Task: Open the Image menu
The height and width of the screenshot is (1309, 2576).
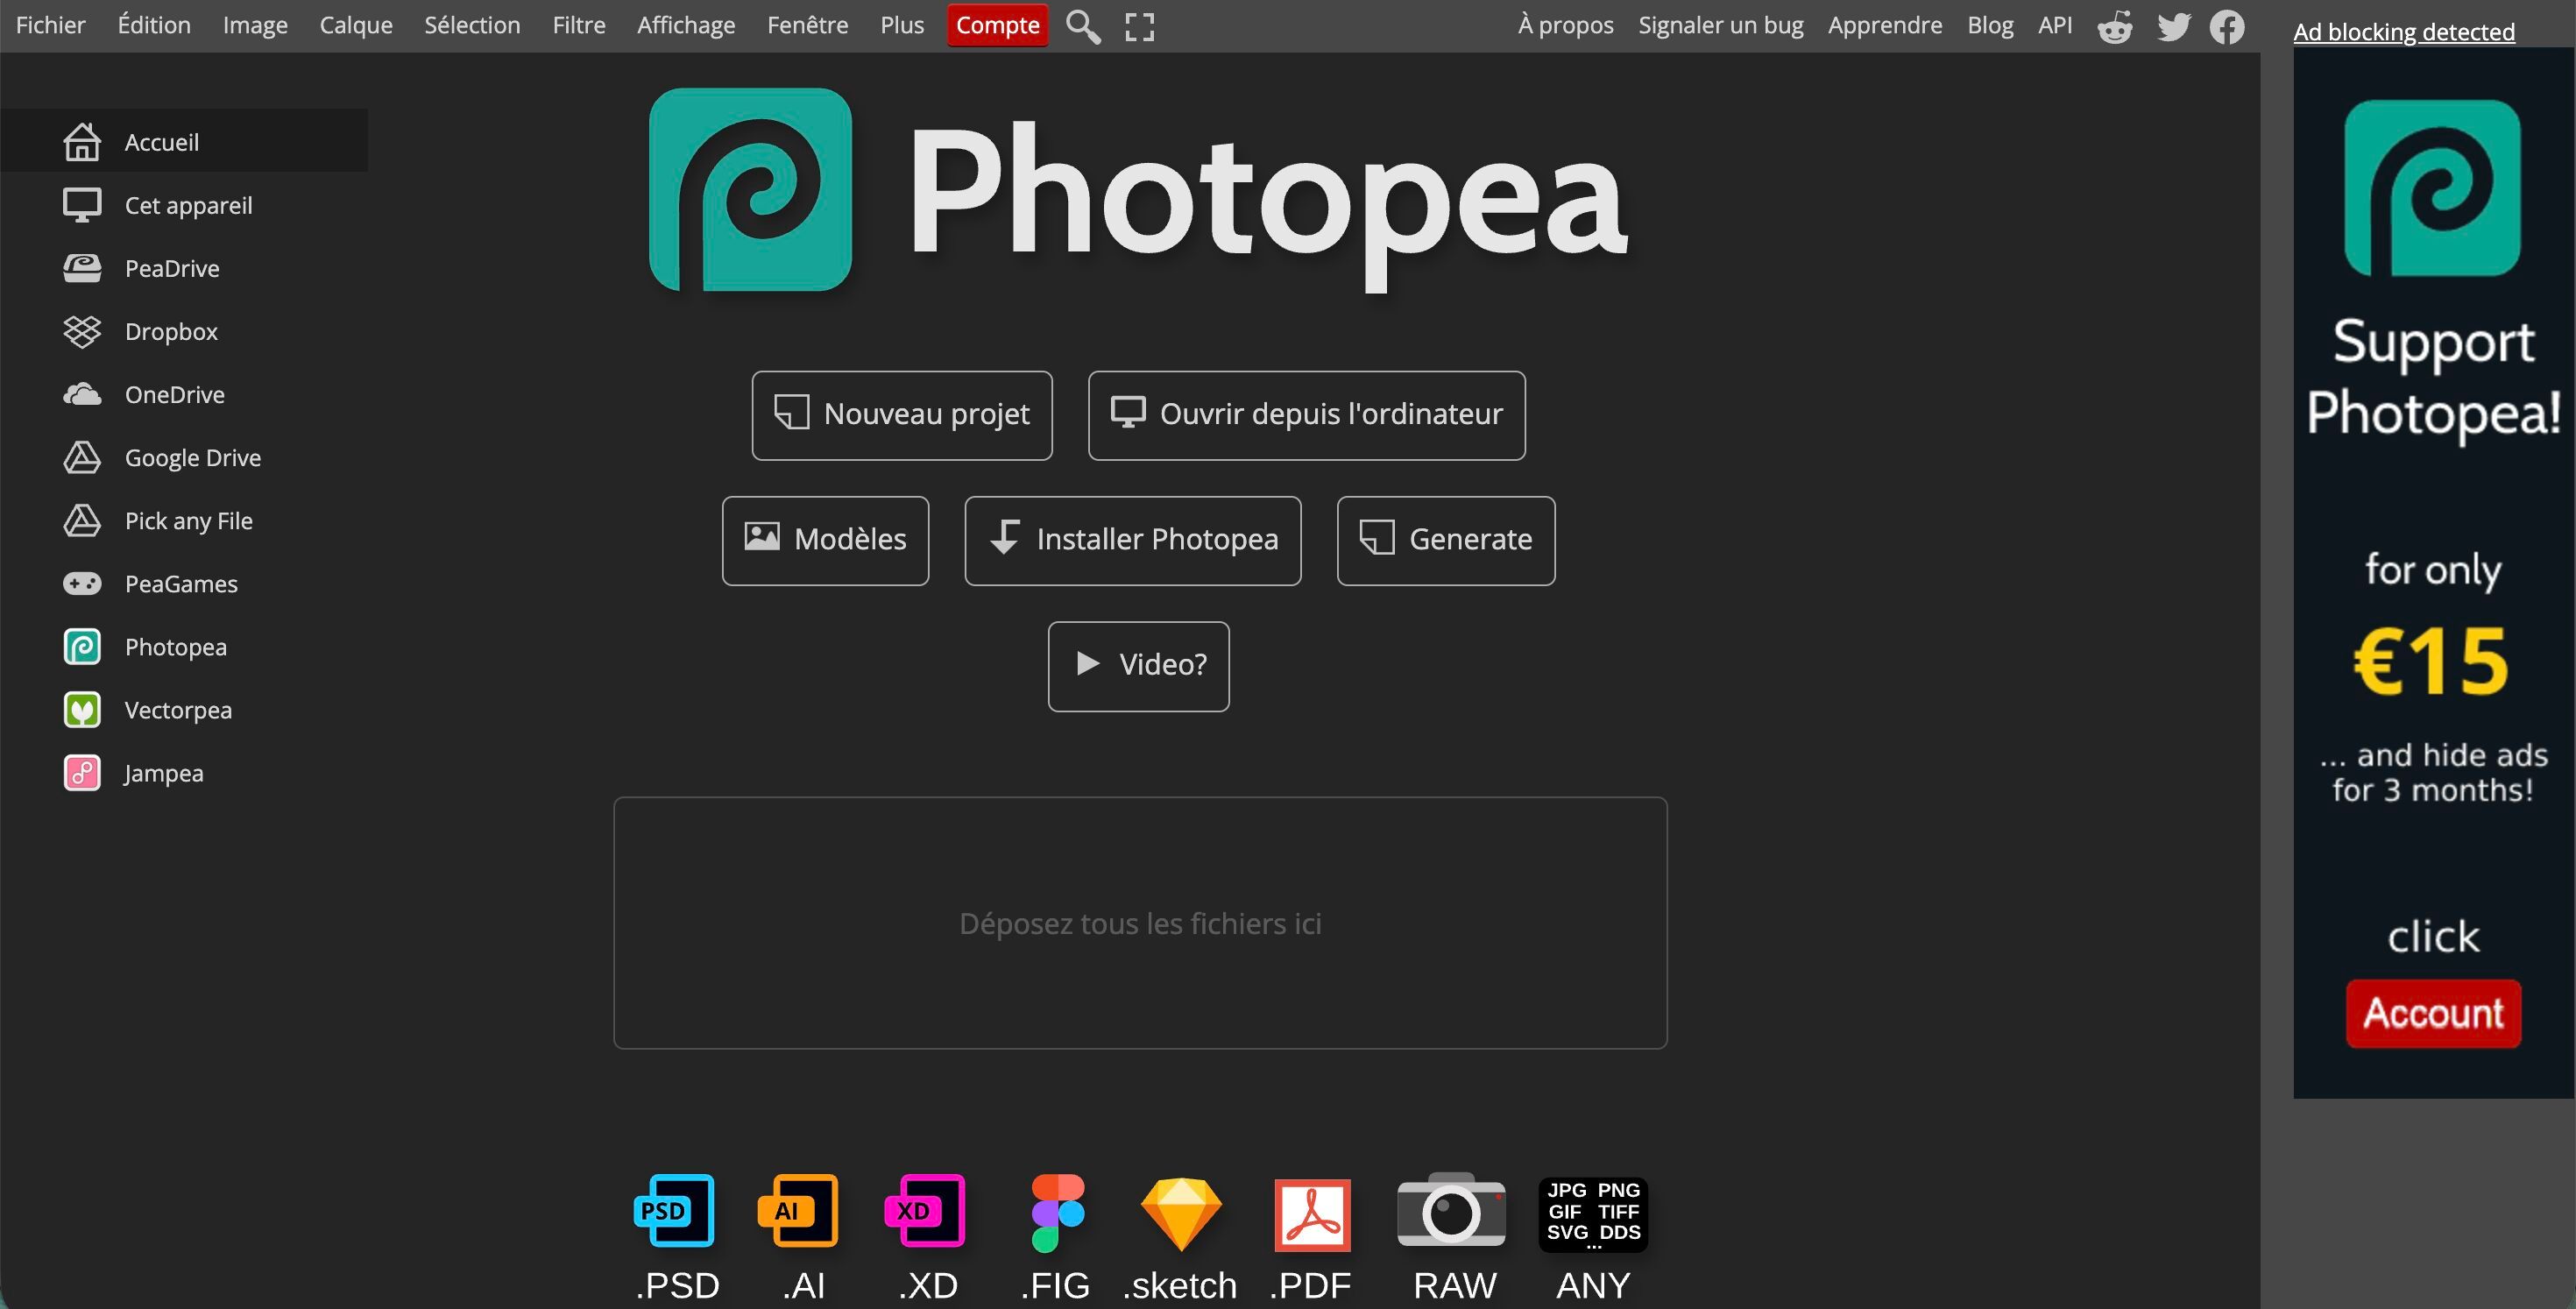Action: point(255,25)
